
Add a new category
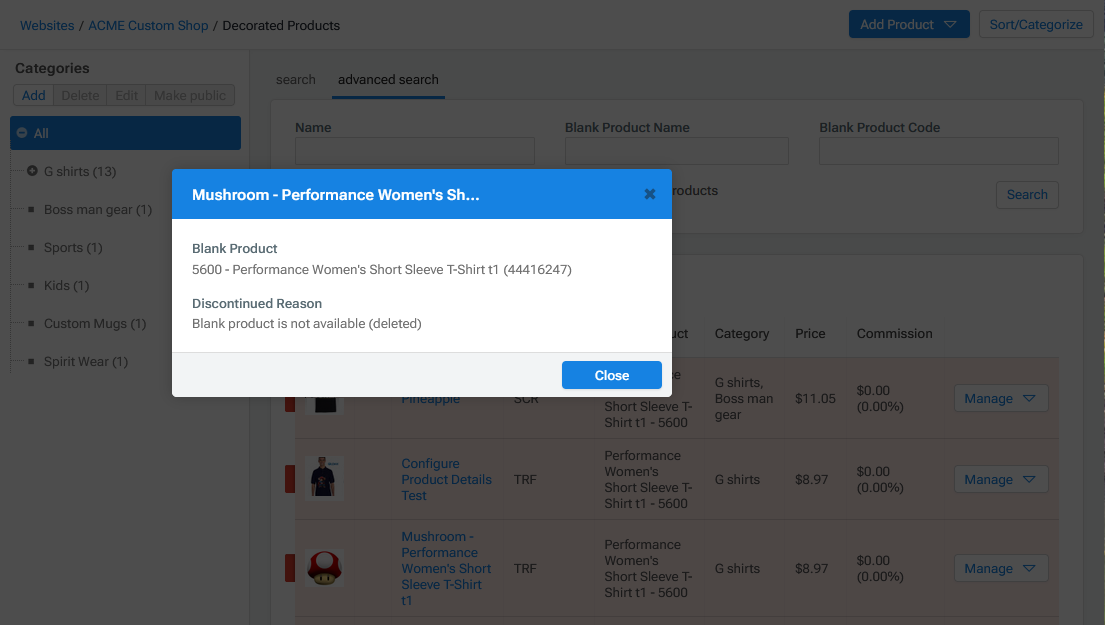tap(33, 95)
